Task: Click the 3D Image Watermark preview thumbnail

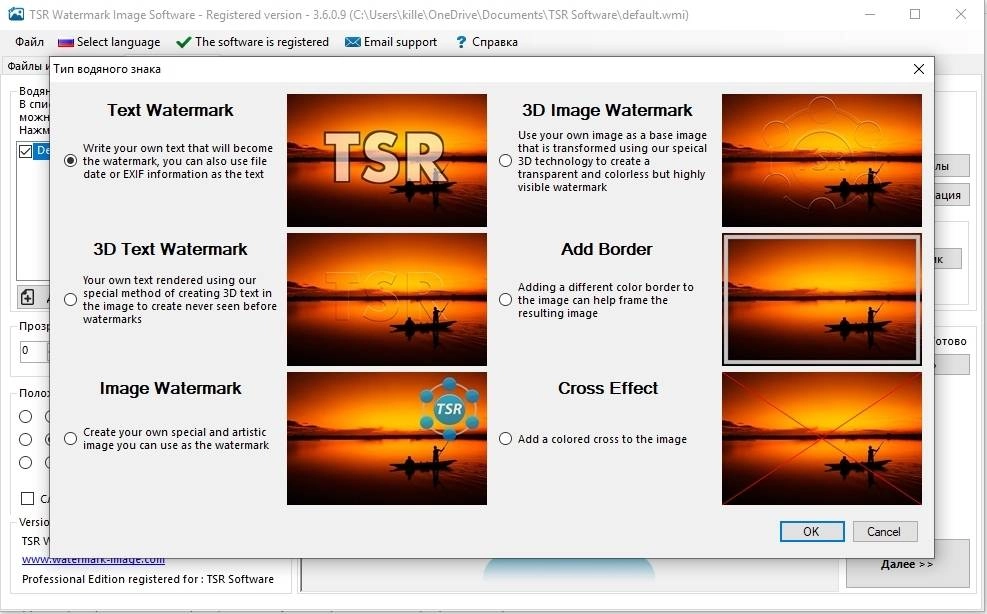Action: click(821, 161)
